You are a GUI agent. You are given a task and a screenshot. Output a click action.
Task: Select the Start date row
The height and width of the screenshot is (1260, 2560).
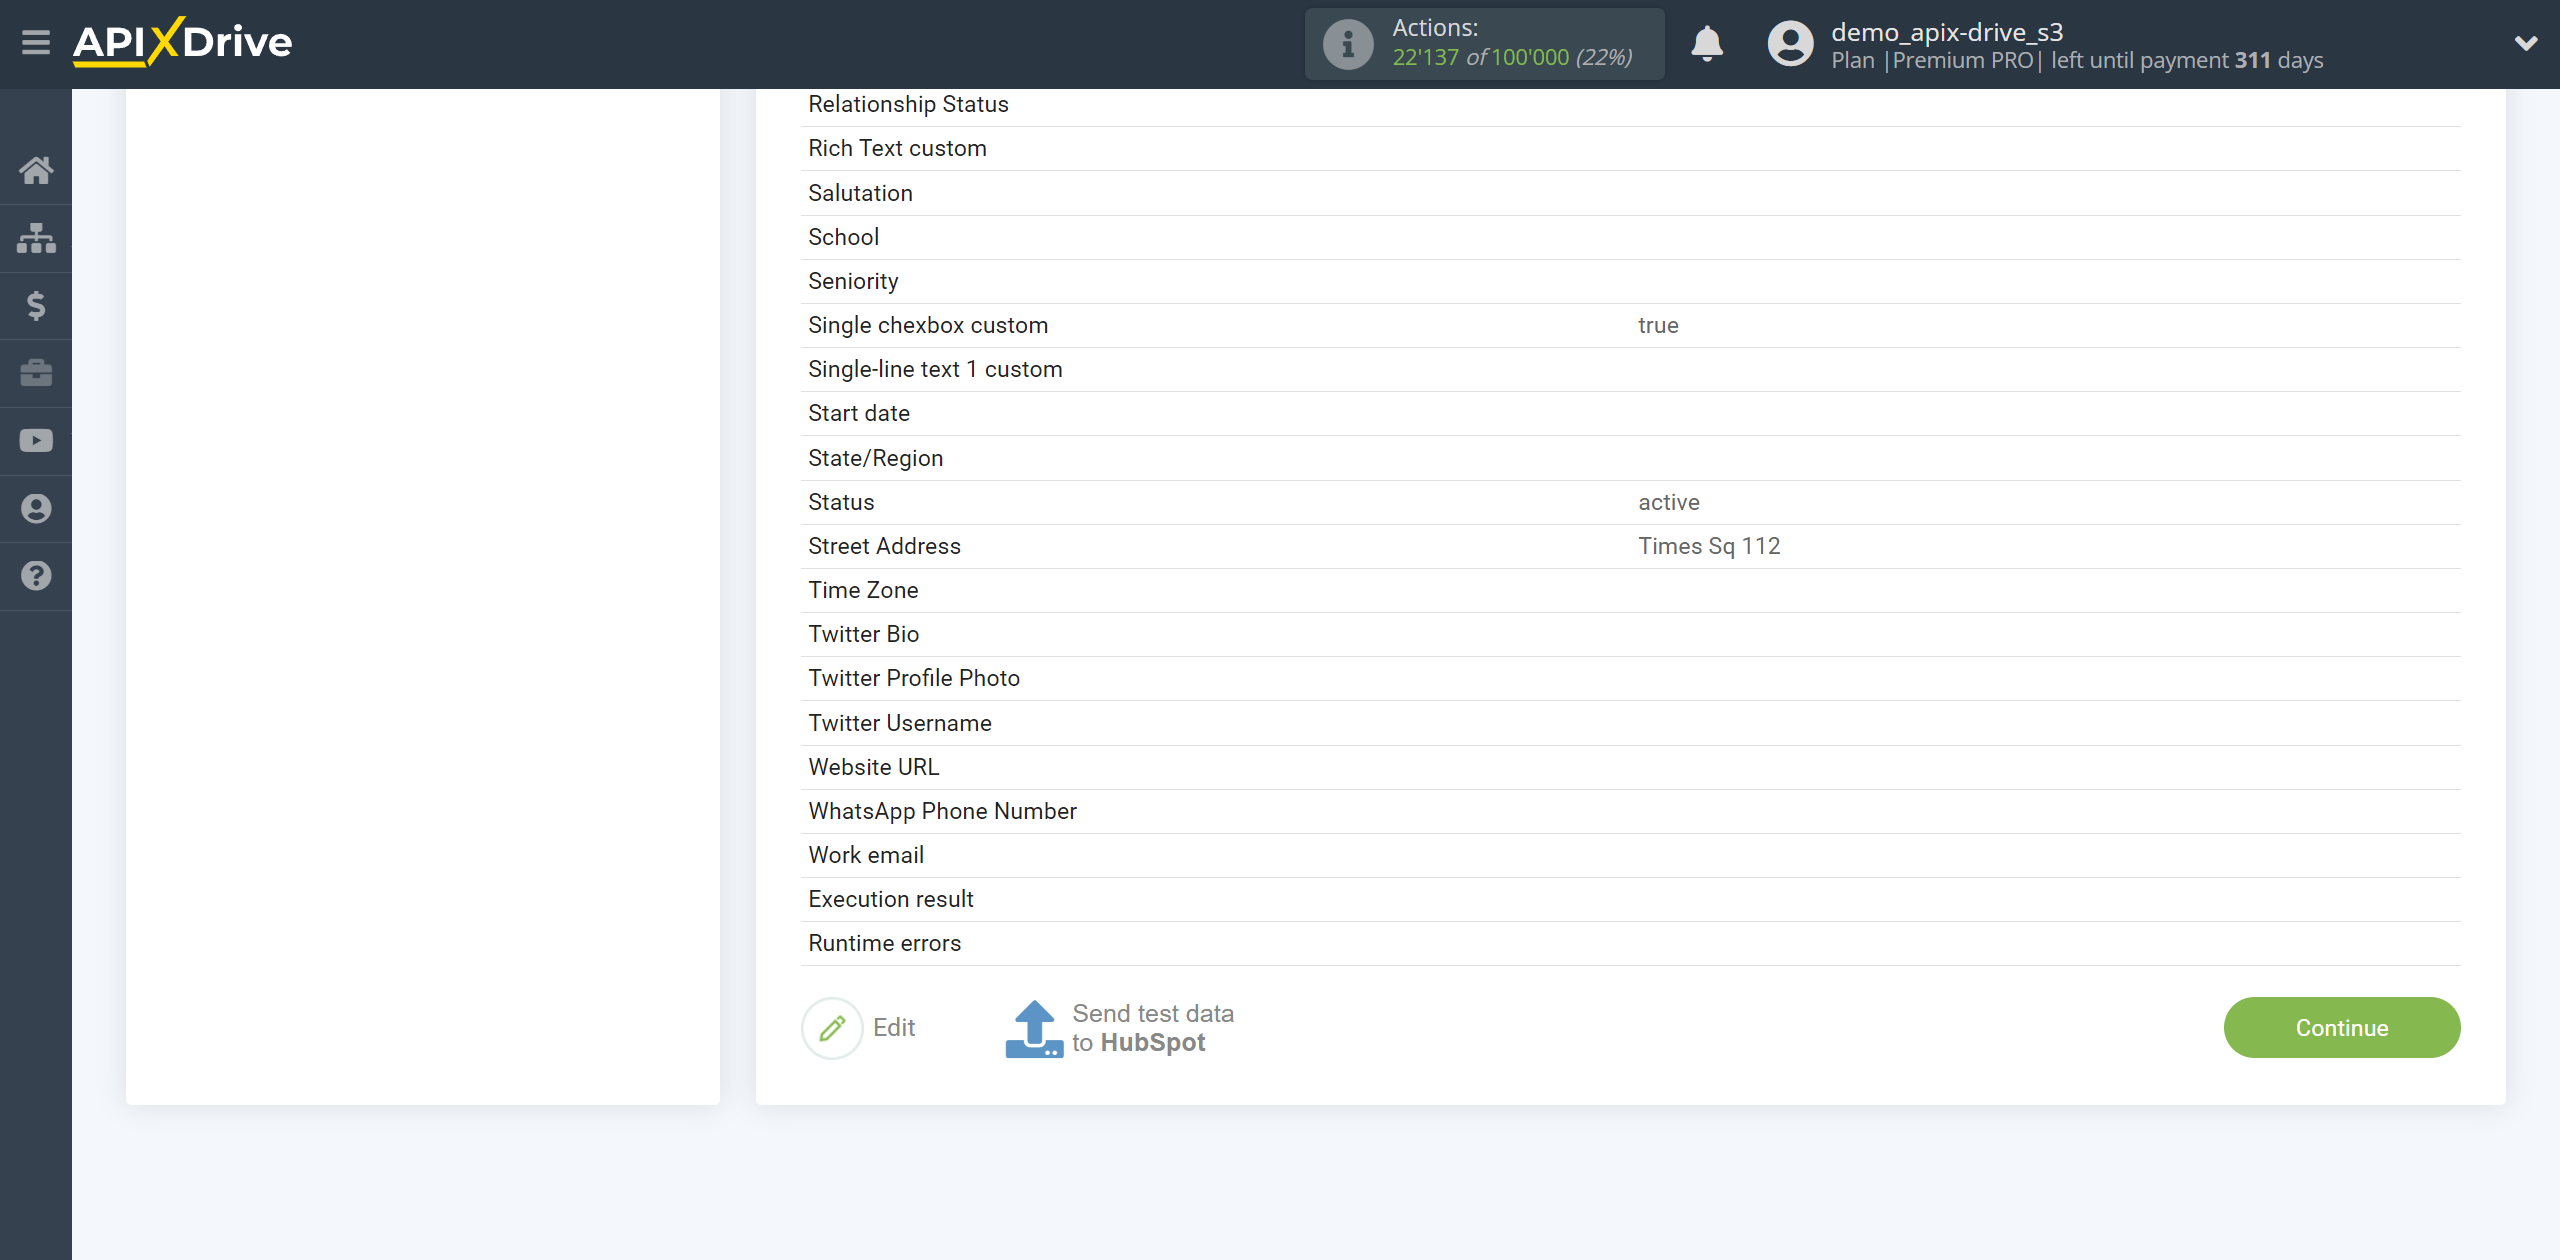pyautogui.click(x=1631, y=414)
